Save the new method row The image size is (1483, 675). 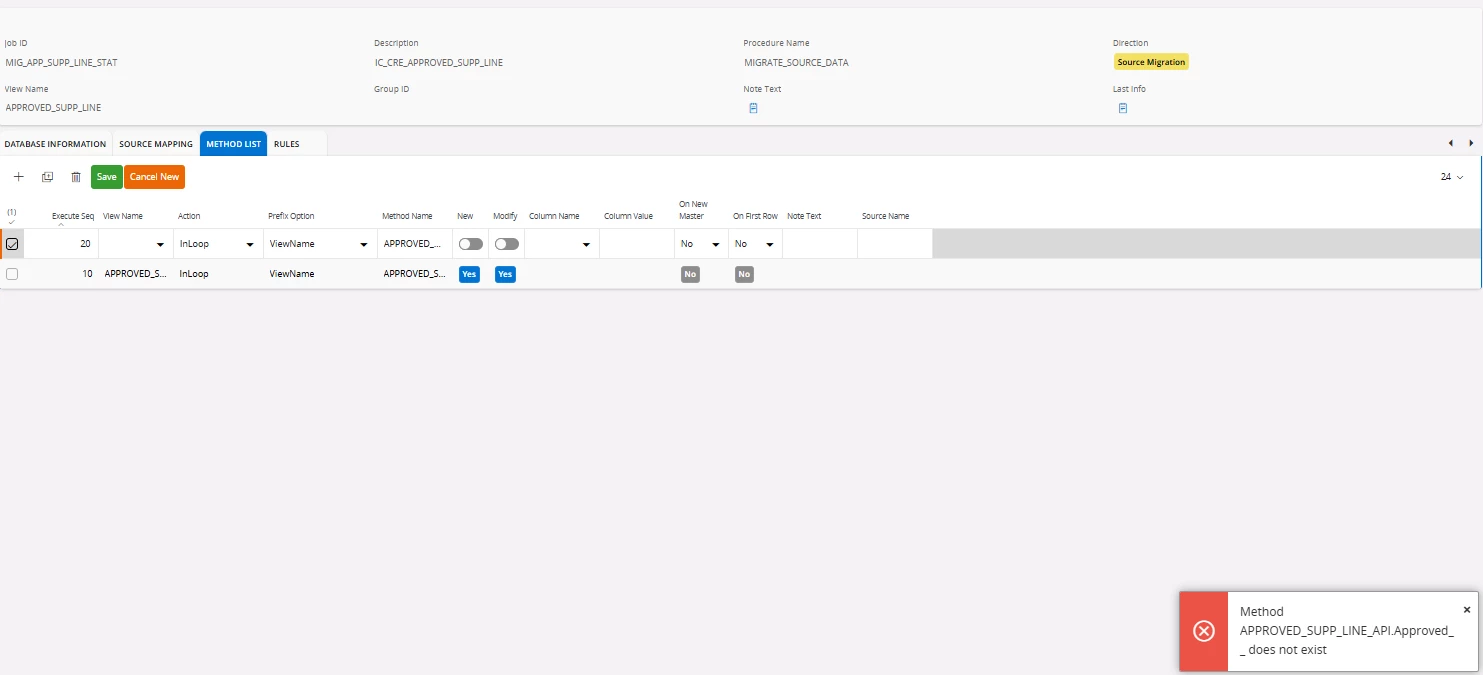[107, 177]
